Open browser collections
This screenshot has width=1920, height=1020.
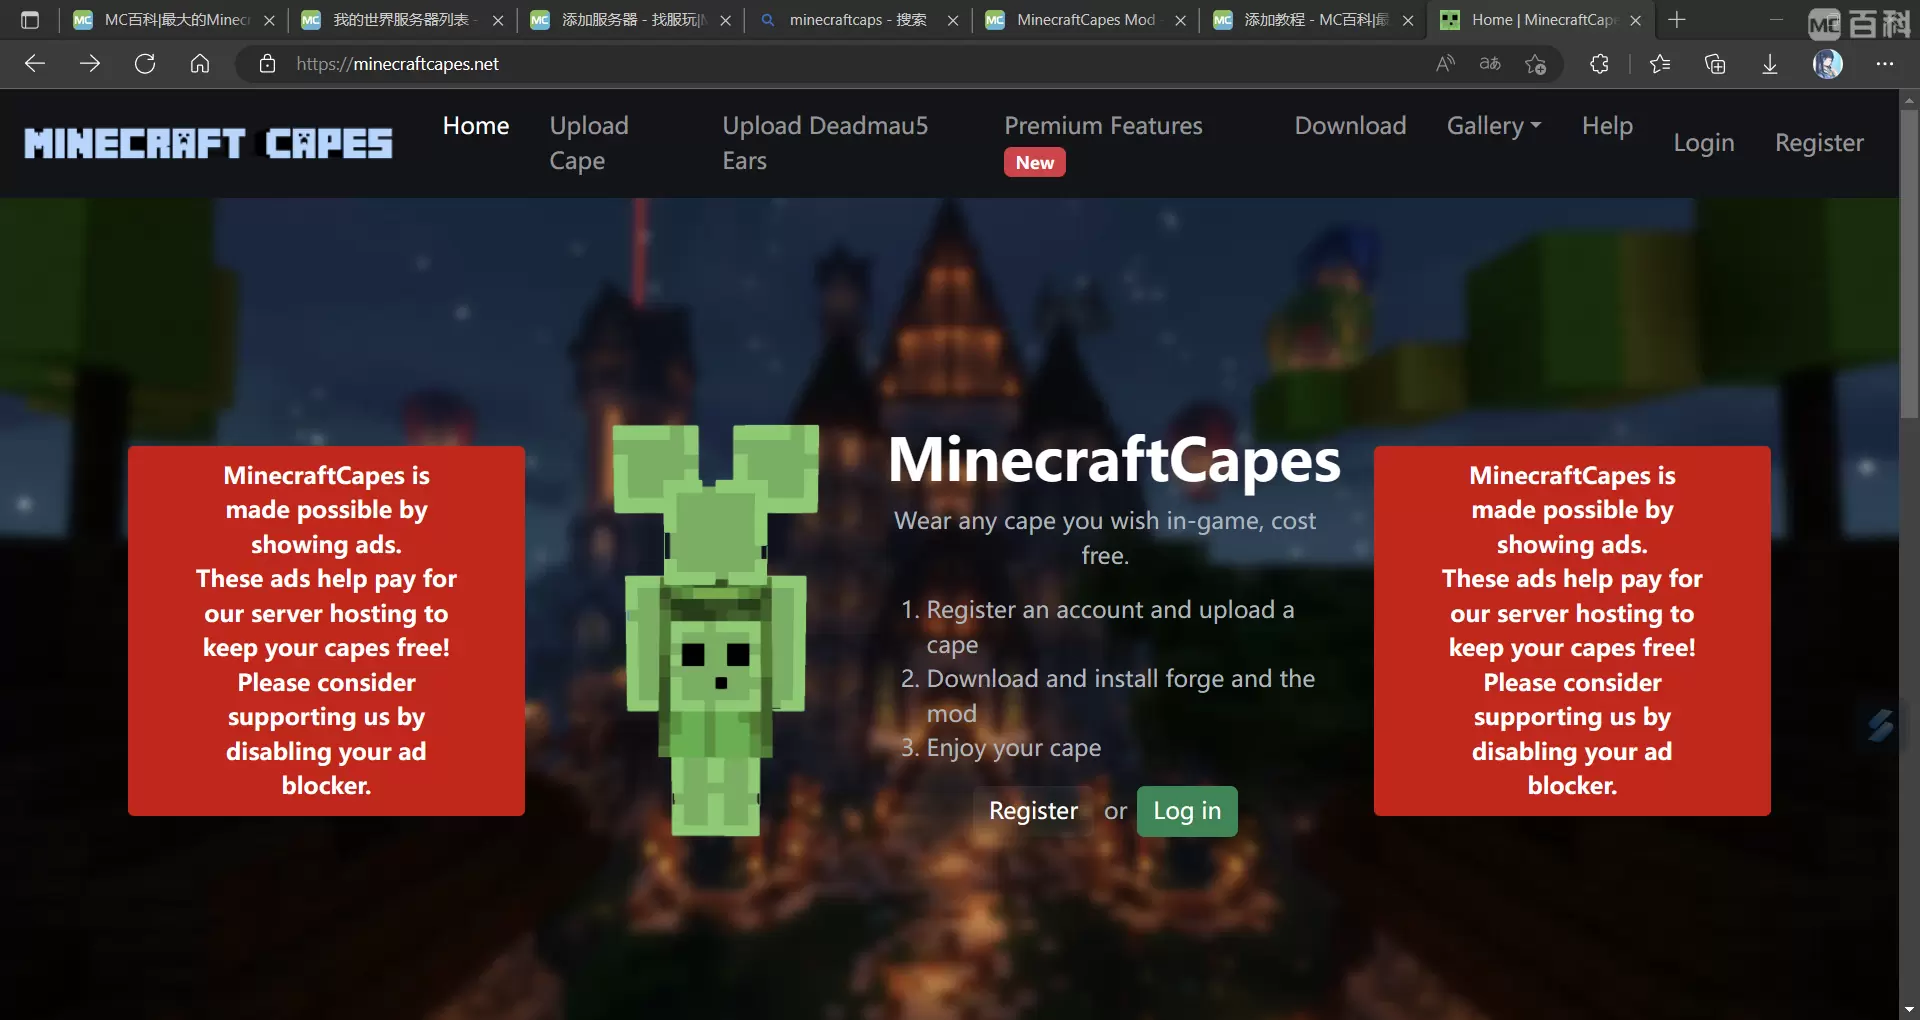(x=1715, y=64)
